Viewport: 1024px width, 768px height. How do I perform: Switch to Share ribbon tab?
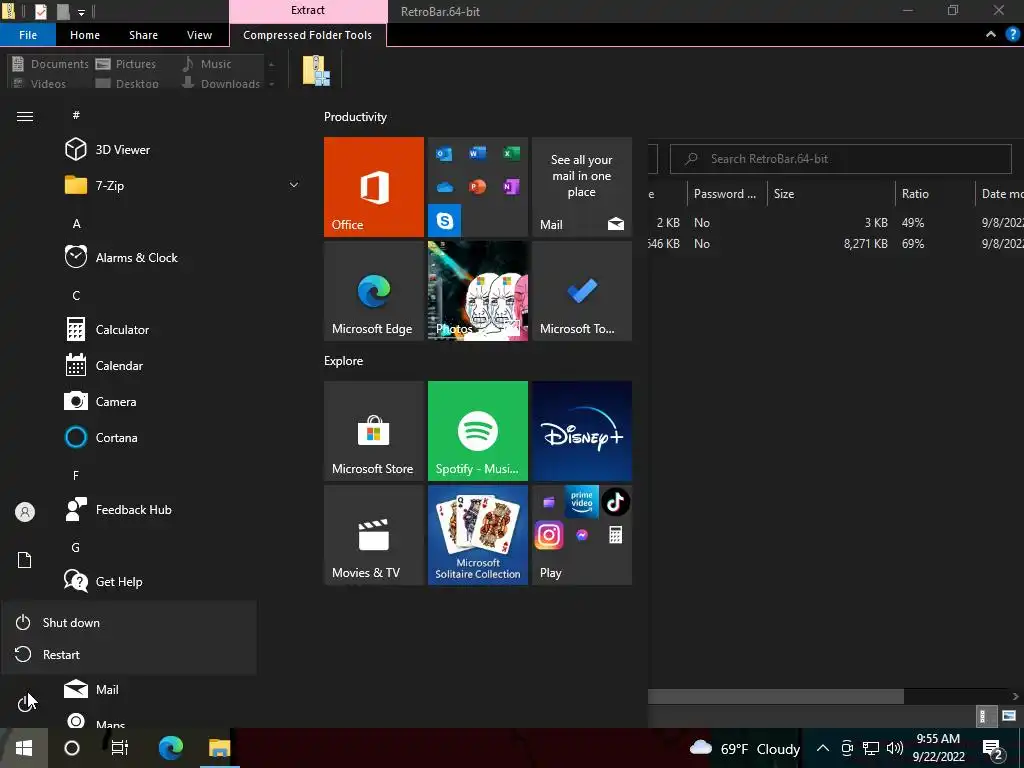click(x=143, y=35)
